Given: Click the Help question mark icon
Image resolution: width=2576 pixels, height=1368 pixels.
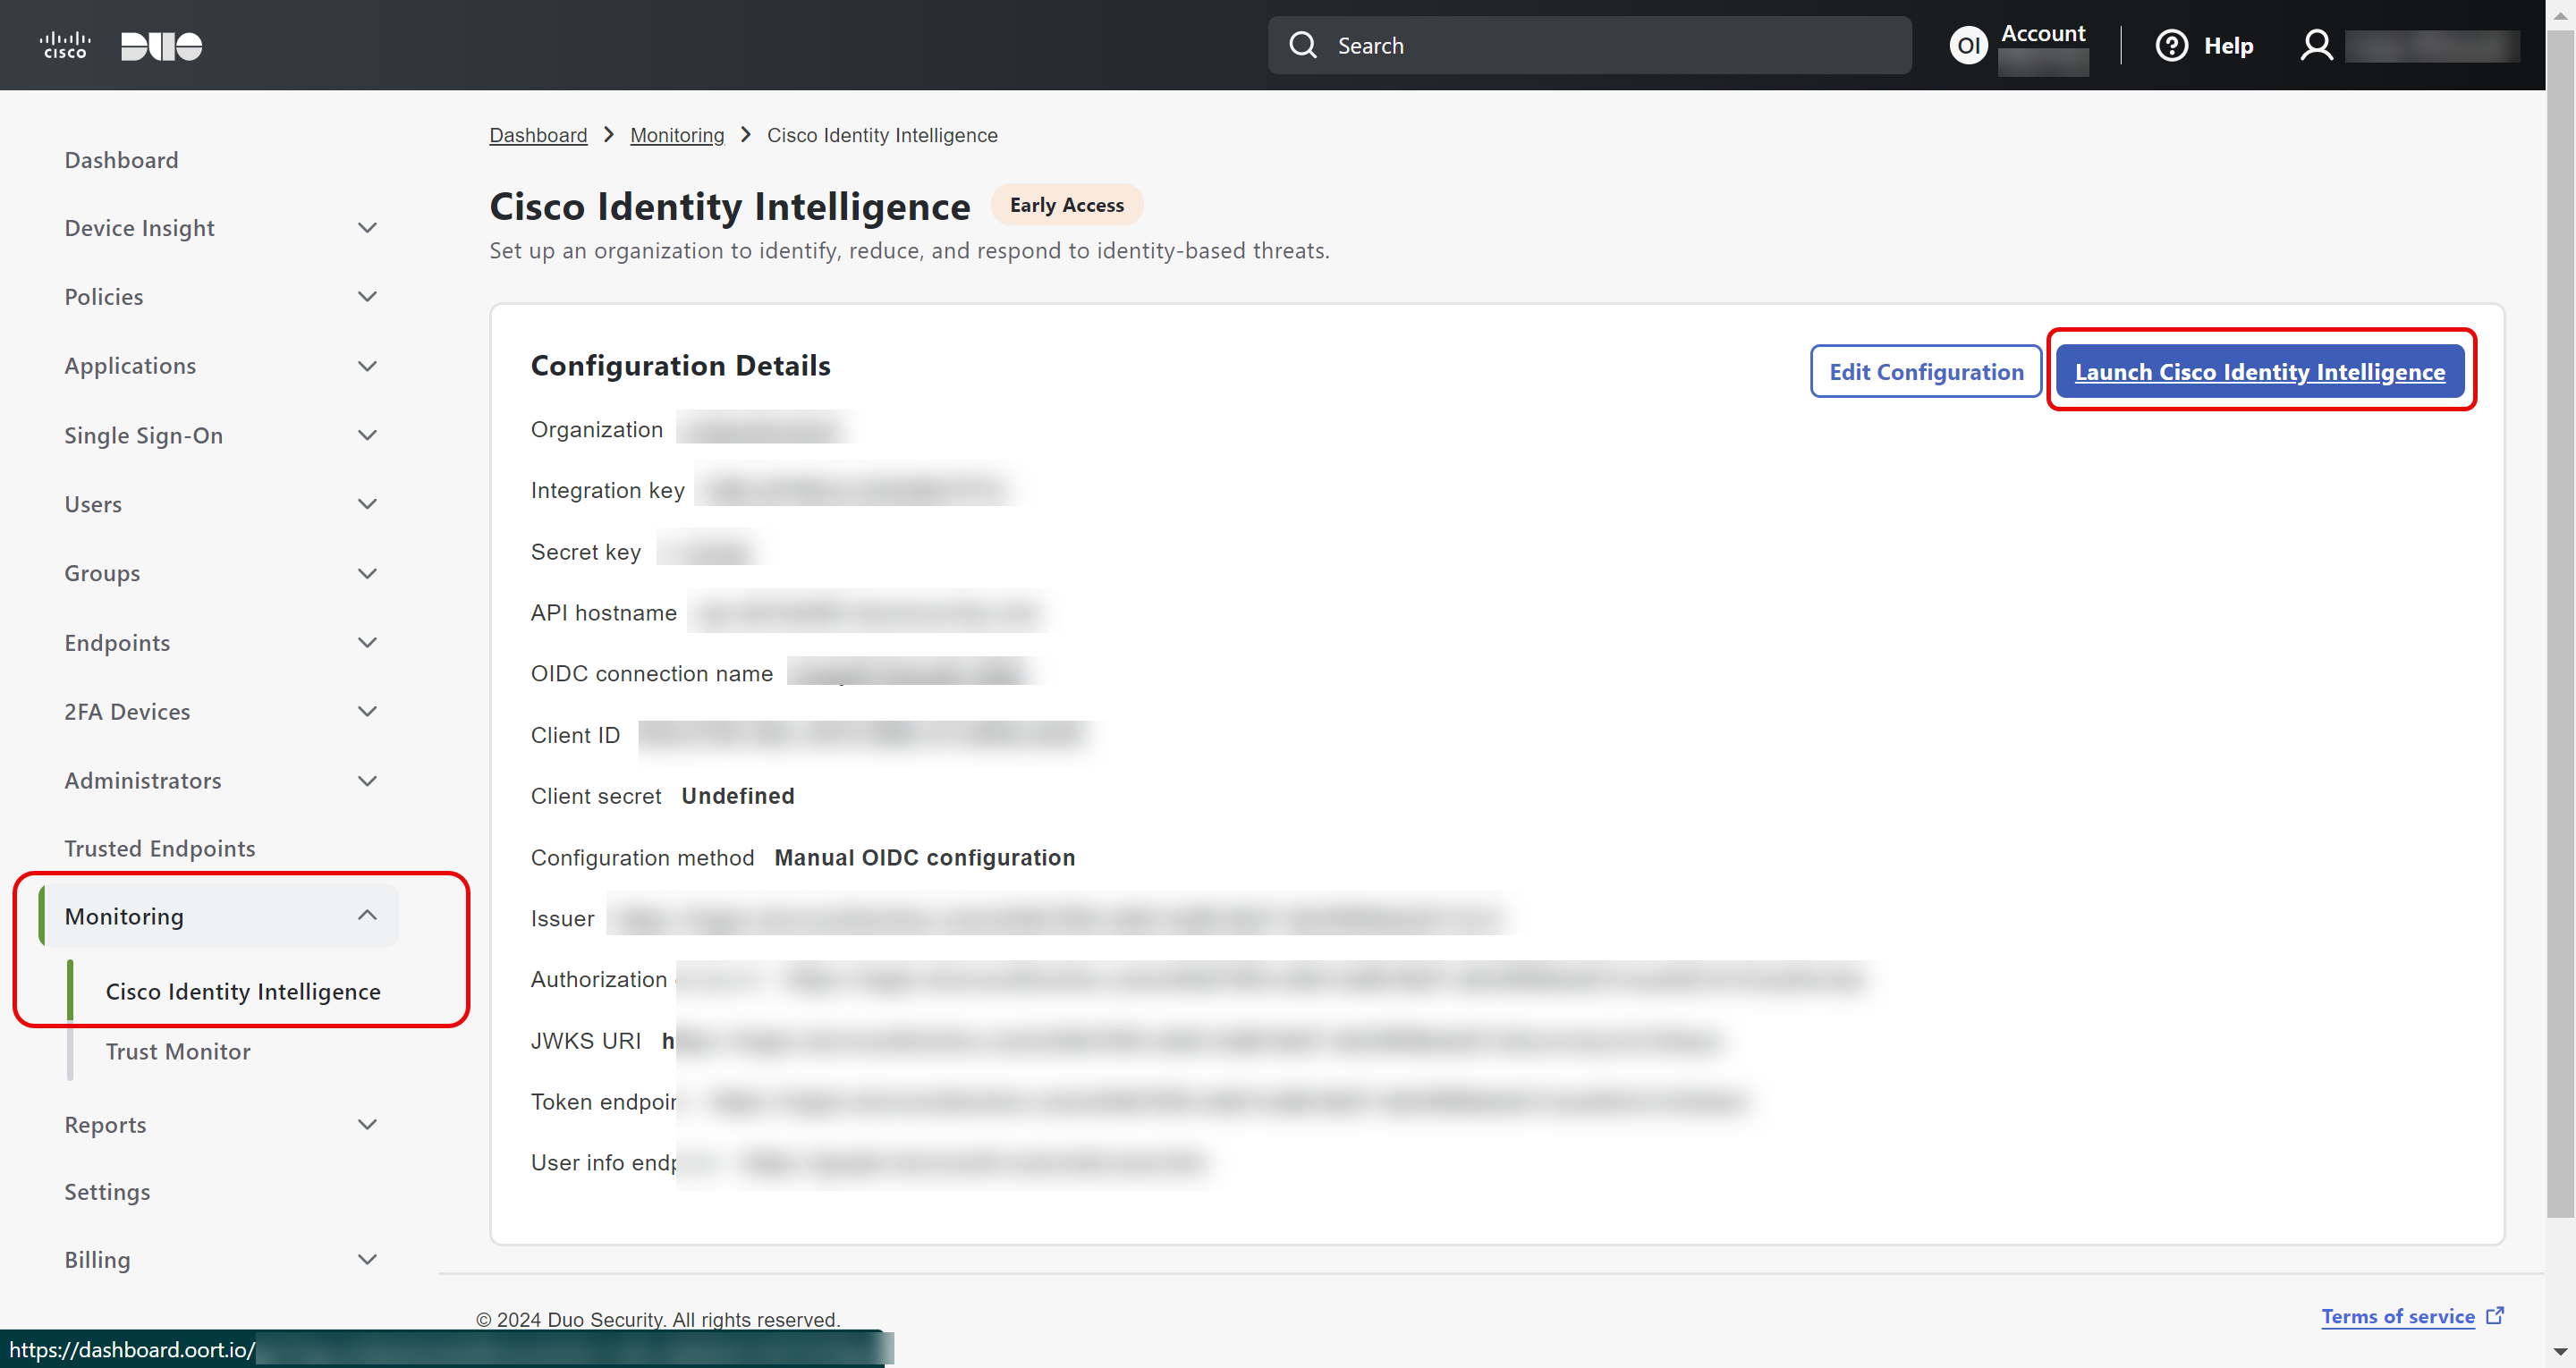Looking at the screenshot, I should (x=2171, y=45).
